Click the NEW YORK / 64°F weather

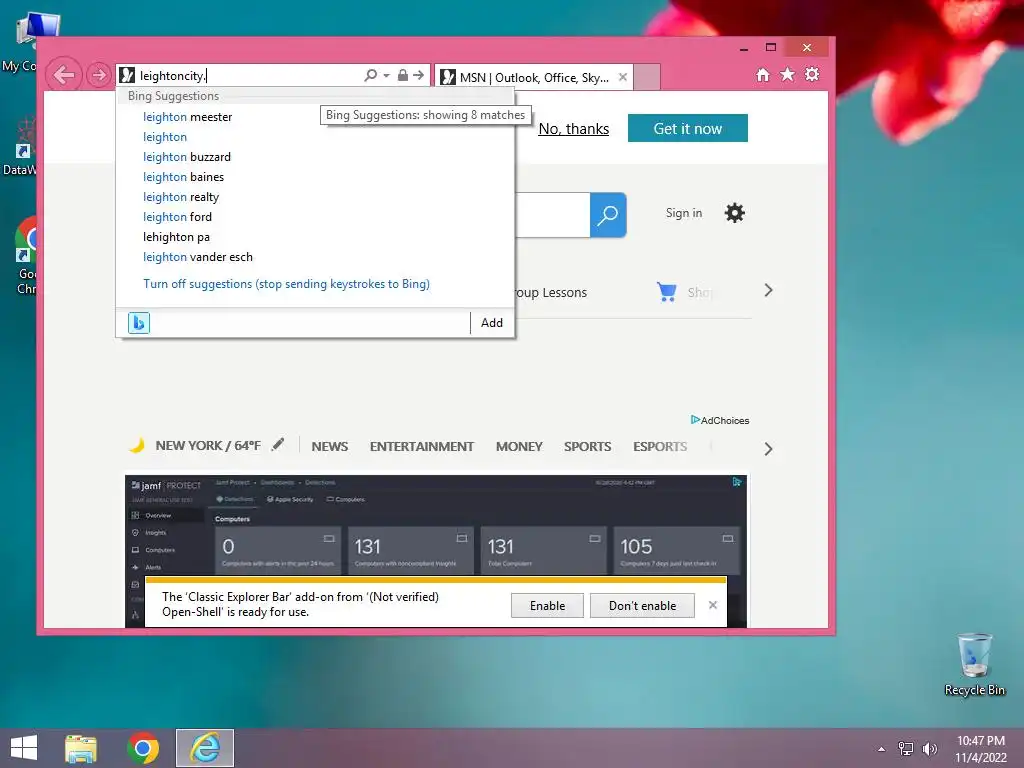coord(208,446)
